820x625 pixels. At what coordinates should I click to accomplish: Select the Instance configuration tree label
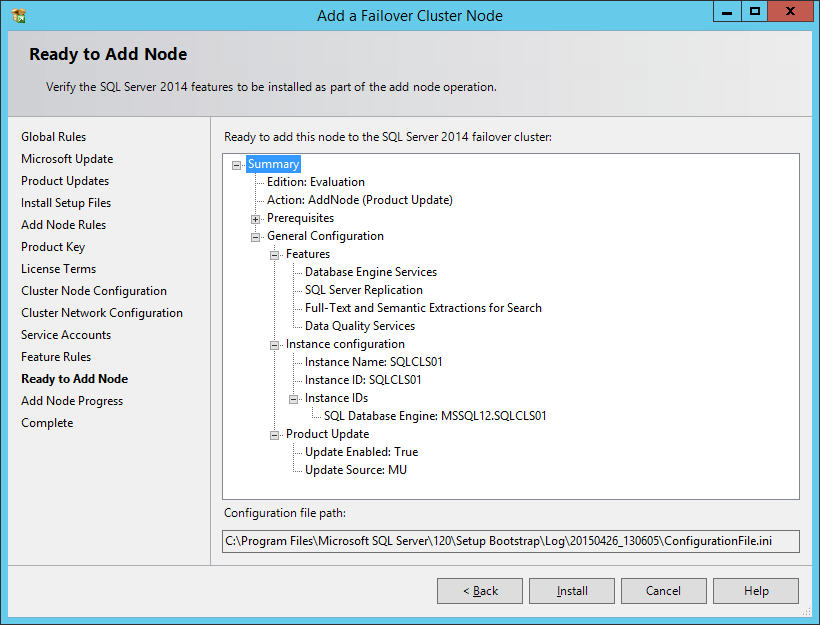345,344
